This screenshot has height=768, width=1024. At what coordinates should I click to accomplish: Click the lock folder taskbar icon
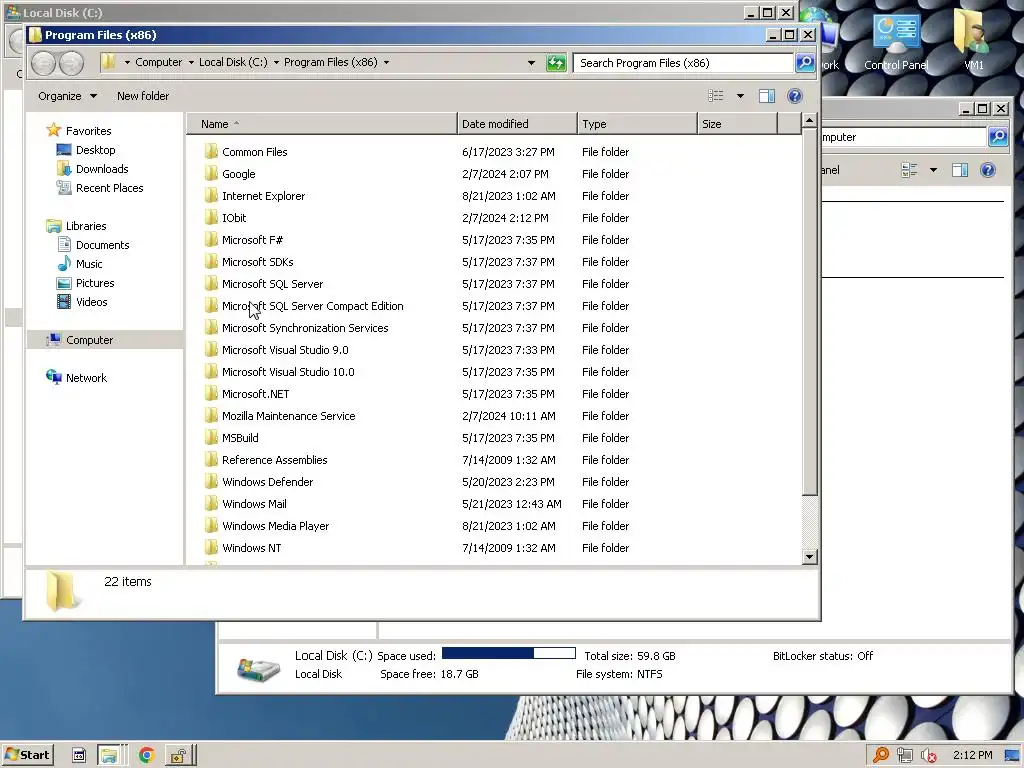(178, 756)
